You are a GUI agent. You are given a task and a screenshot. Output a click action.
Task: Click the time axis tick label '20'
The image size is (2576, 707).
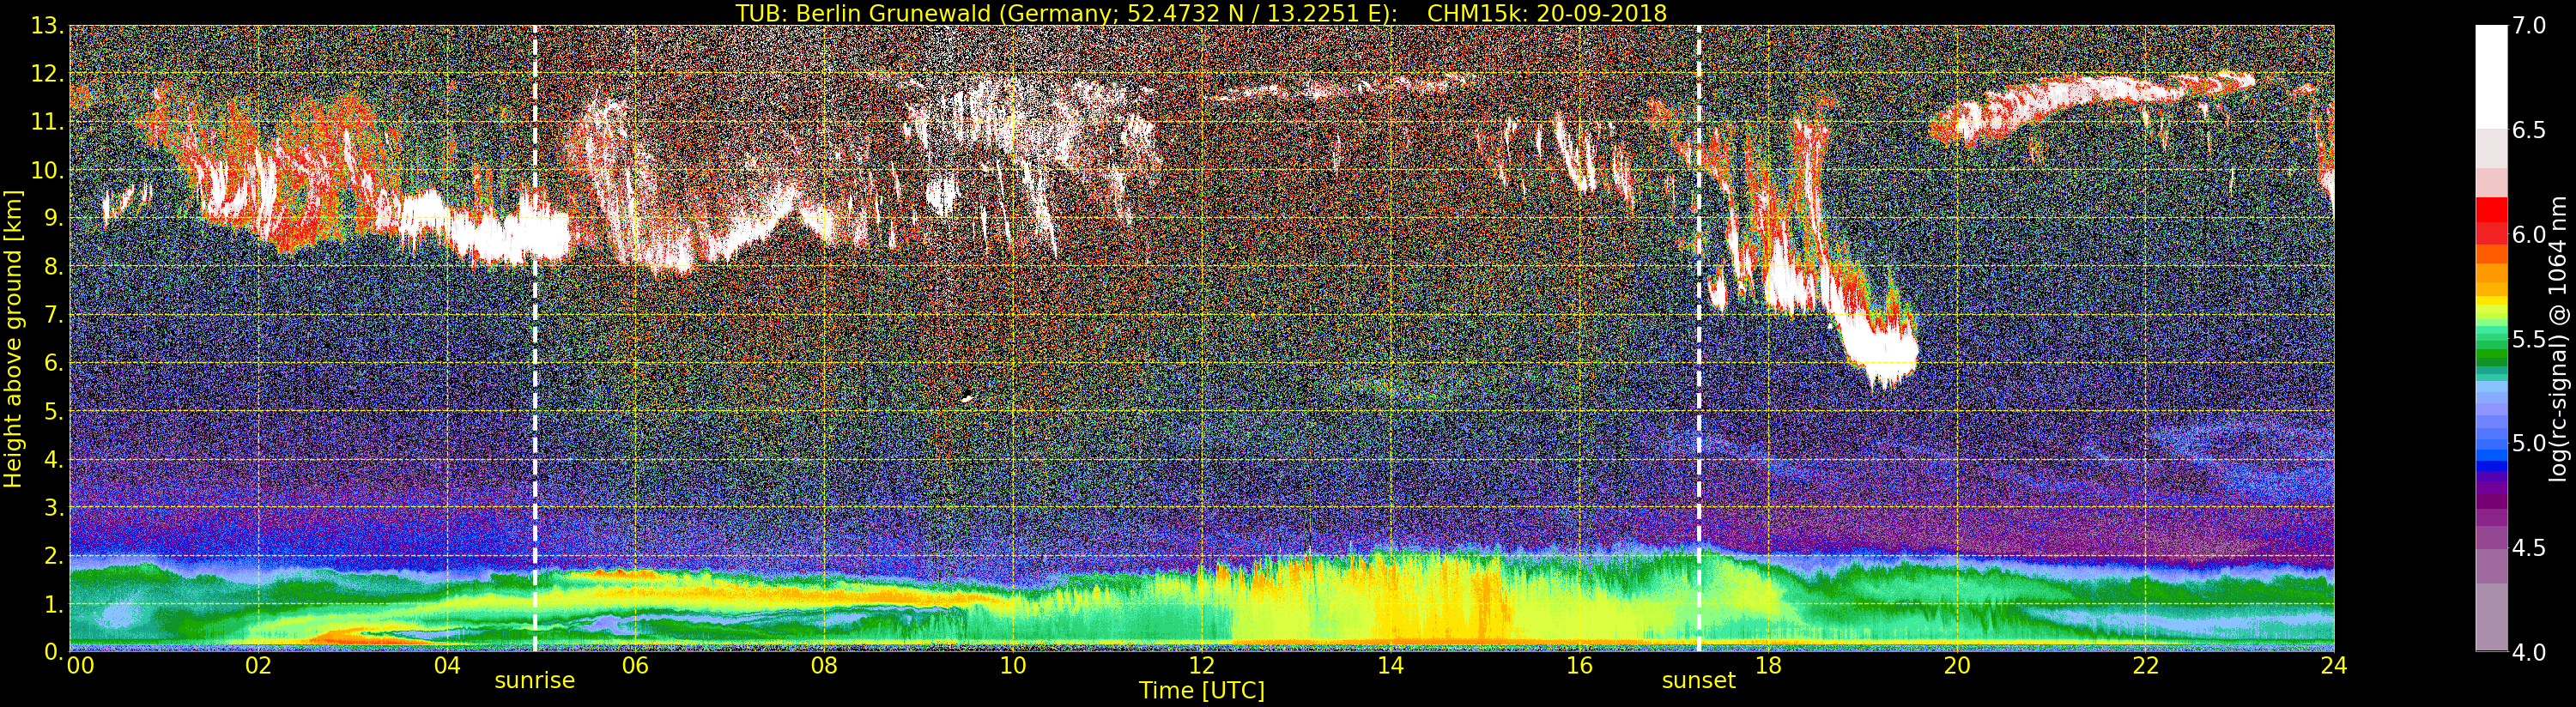tap(1957, 665)
